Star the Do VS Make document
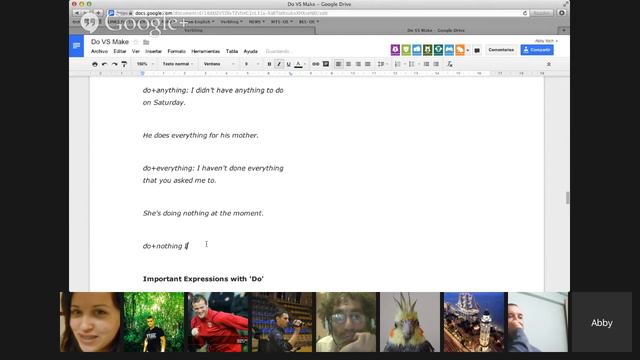 pyautogui.click(x=136, y=42)
